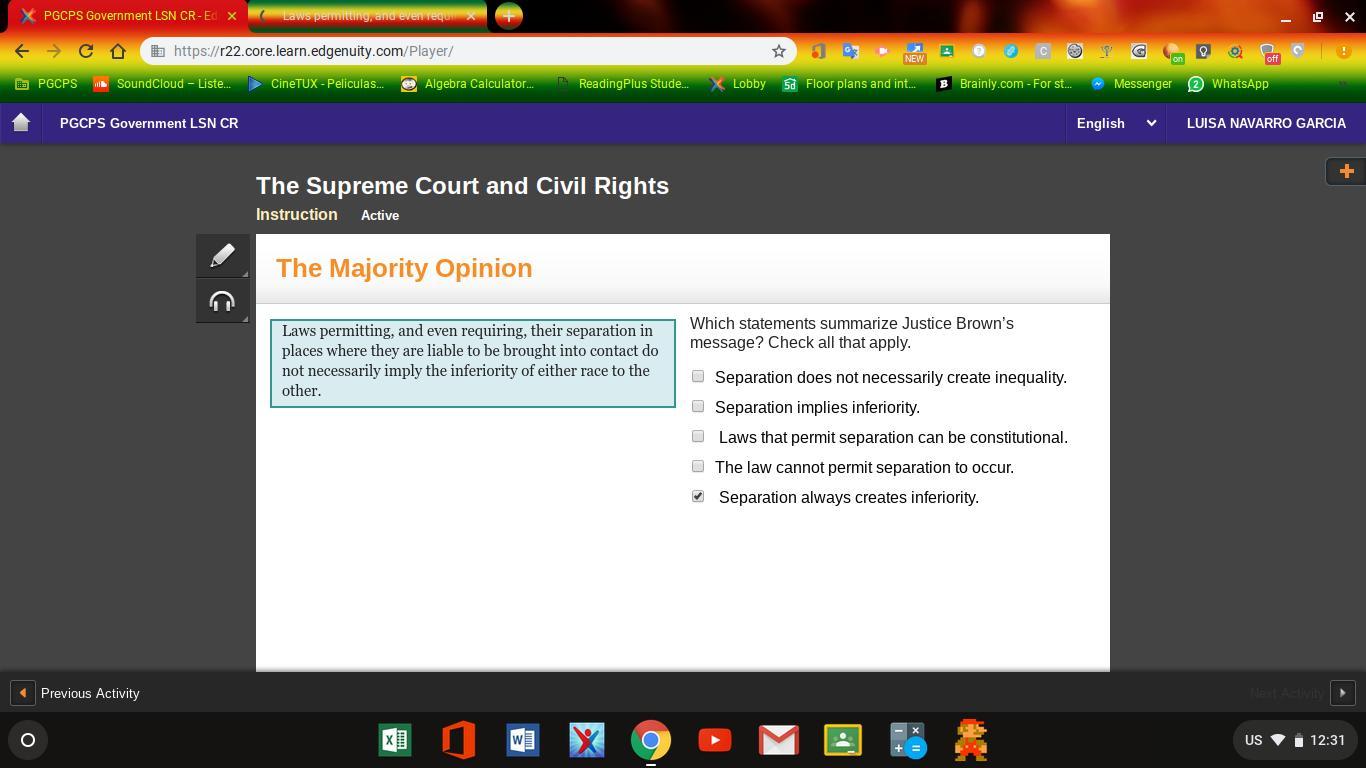This screenshot has width=1366, height=768.
Task: Click the site info icon in address bar
Action: tap(158, 51)
